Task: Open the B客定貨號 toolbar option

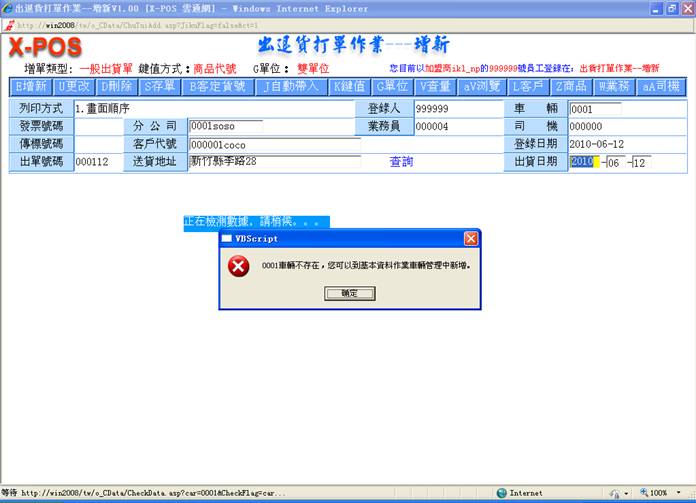Action: pos(217,86)
